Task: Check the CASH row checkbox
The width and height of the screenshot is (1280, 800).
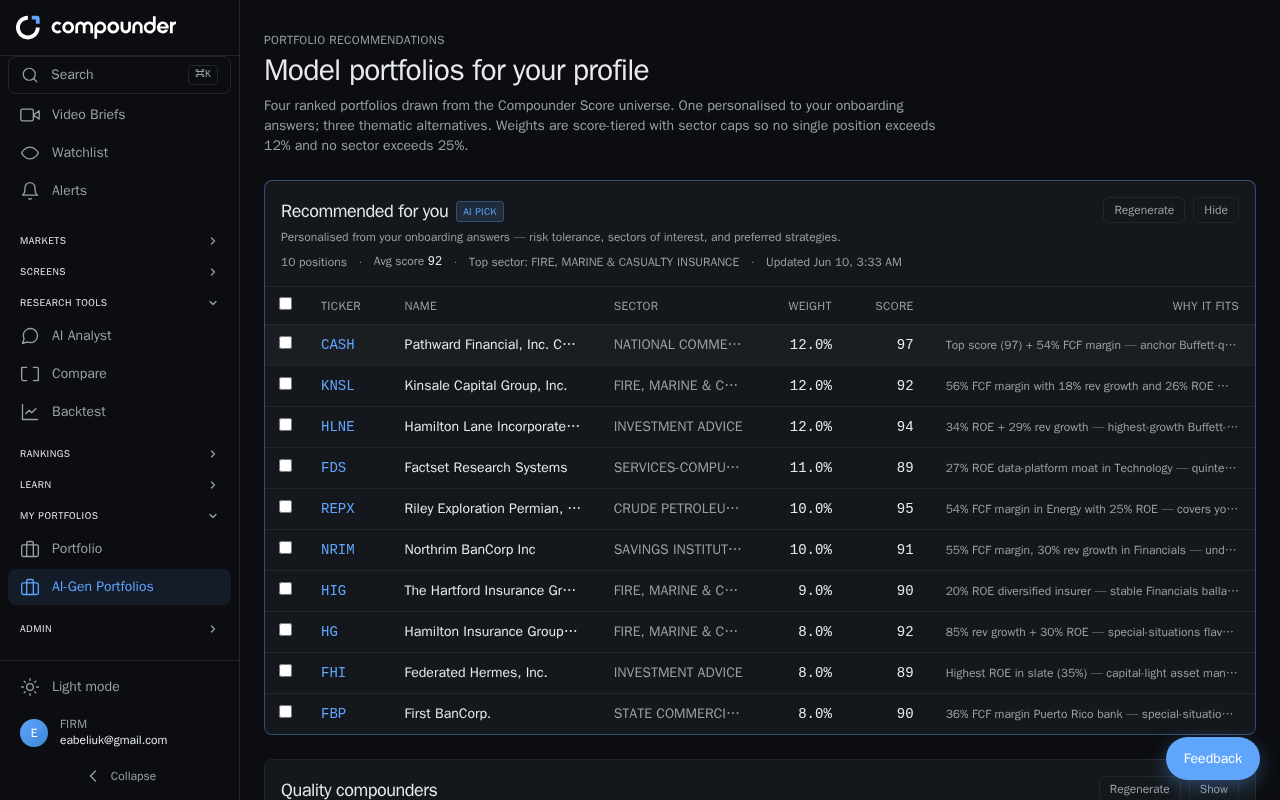Action: coord(286,343)
